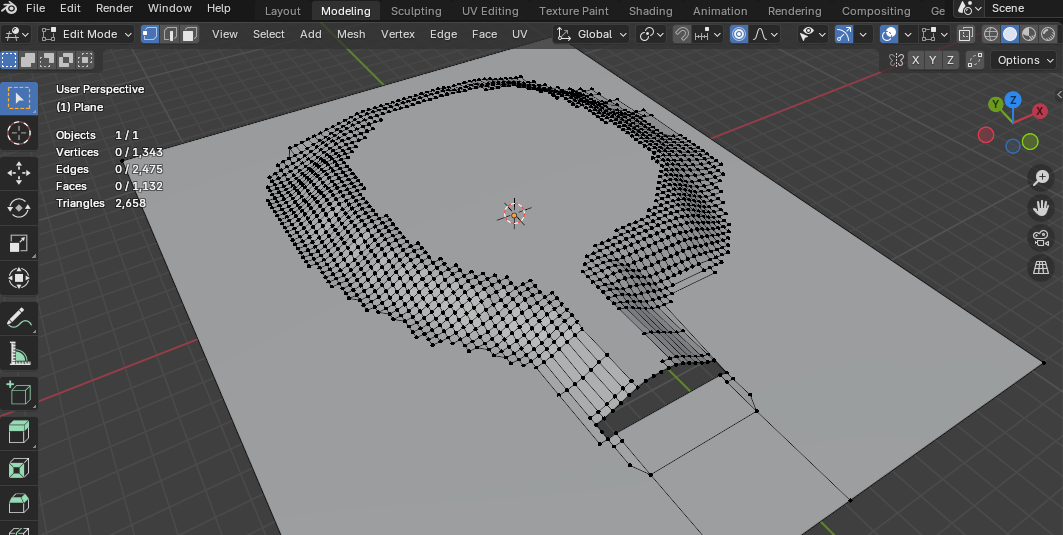The height and width of the screenshot is (535, 1063).
Task: Open selectability and visibility dropdown
Action: 812,34
